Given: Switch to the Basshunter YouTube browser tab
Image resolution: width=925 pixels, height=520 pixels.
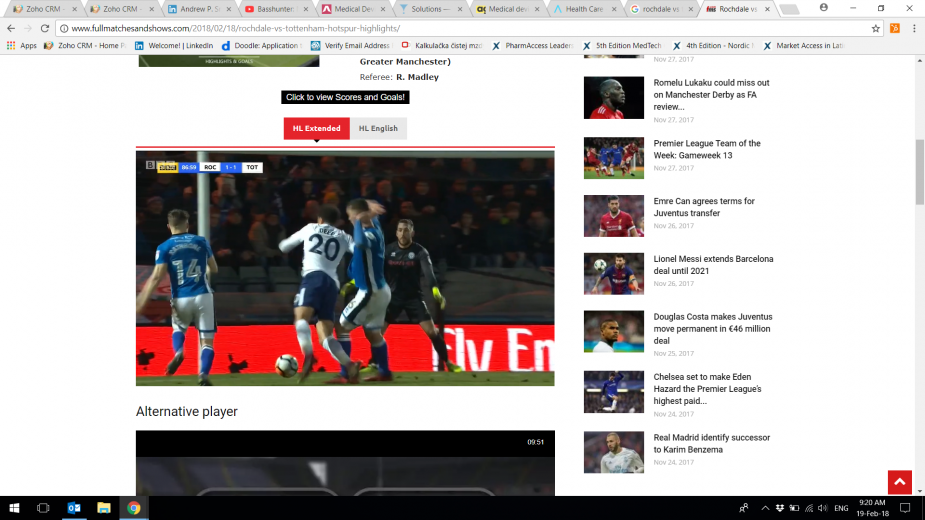Looking at the screenshot, I should [275, 8].
